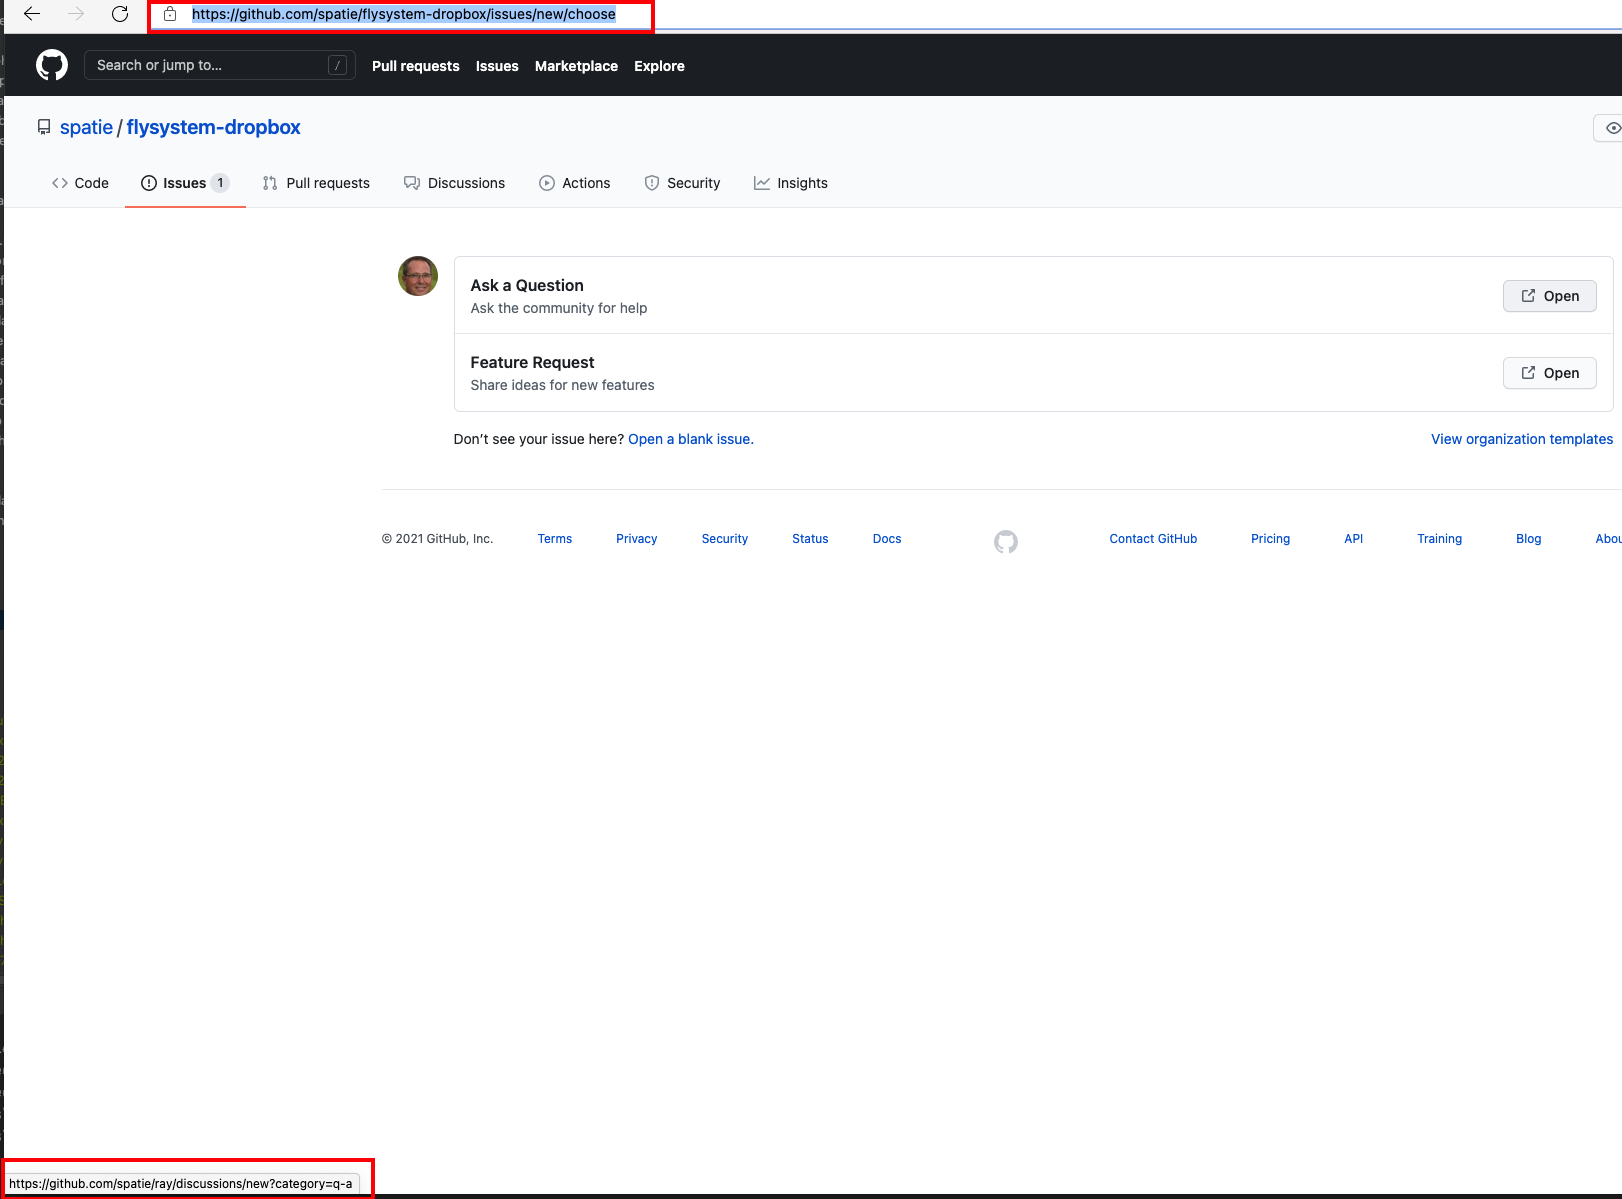This screenshot has width=1622, height=1199.
Task: Go to Marketplace in the top navigation
Action: 576,66
